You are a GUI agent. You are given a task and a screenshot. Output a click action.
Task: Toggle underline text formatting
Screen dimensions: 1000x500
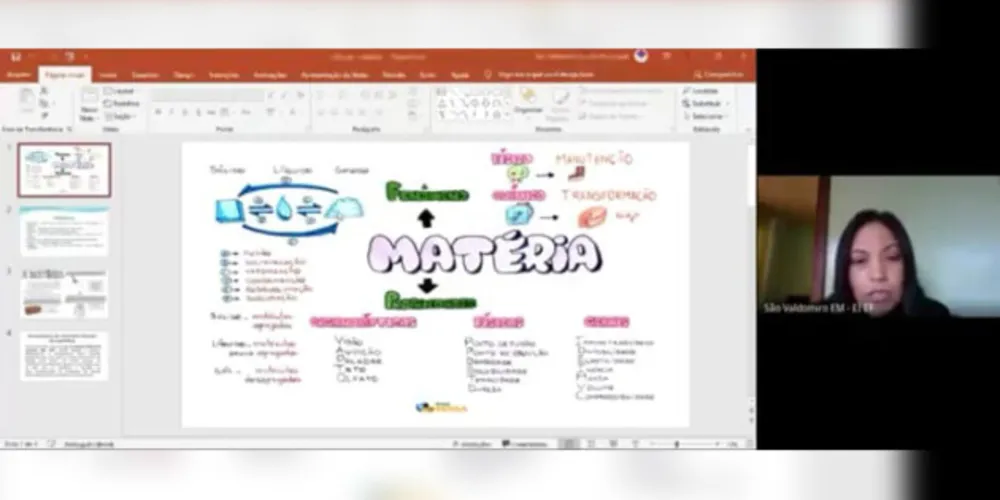coord(185,112)
